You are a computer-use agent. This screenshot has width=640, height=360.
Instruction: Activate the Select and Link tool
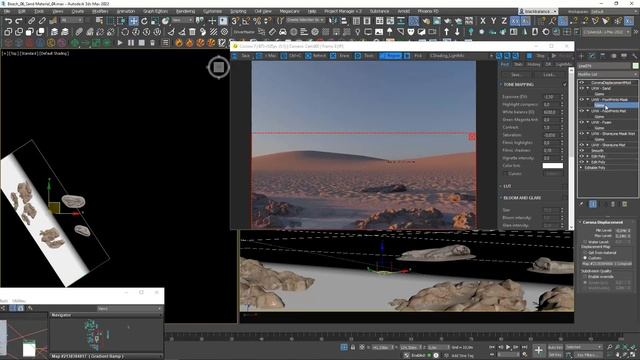coord(31,21)
